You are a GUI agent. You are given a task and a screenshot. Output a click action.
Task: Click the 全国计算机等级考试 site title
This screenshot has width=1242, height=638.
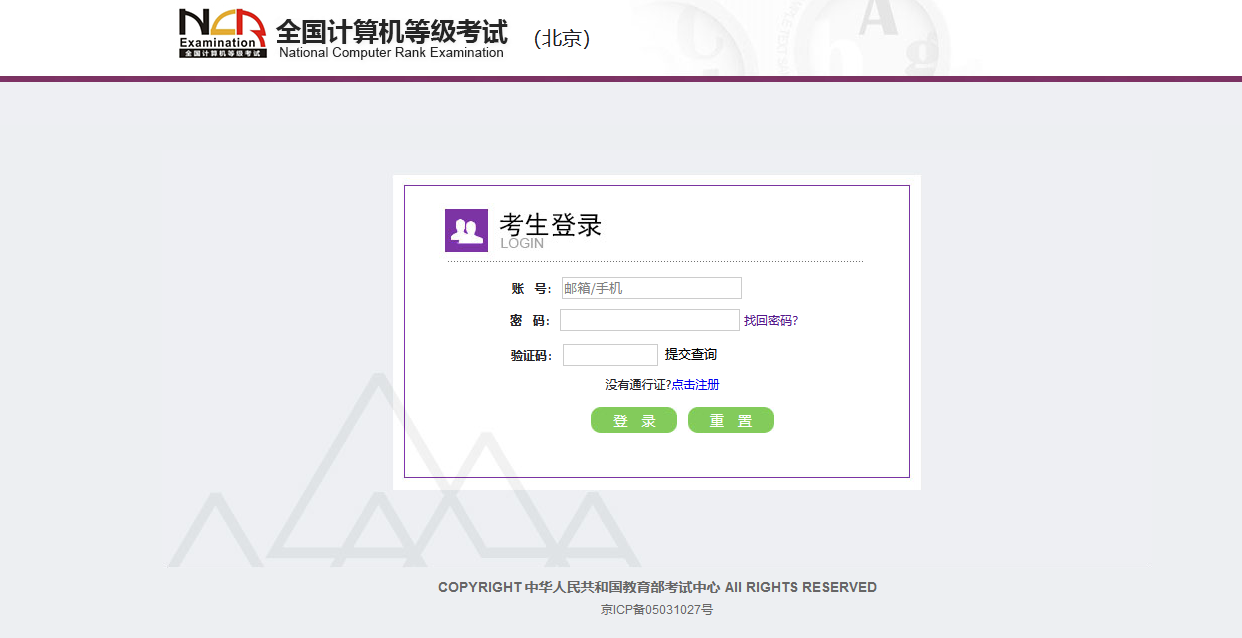click(x=391, y=31)
